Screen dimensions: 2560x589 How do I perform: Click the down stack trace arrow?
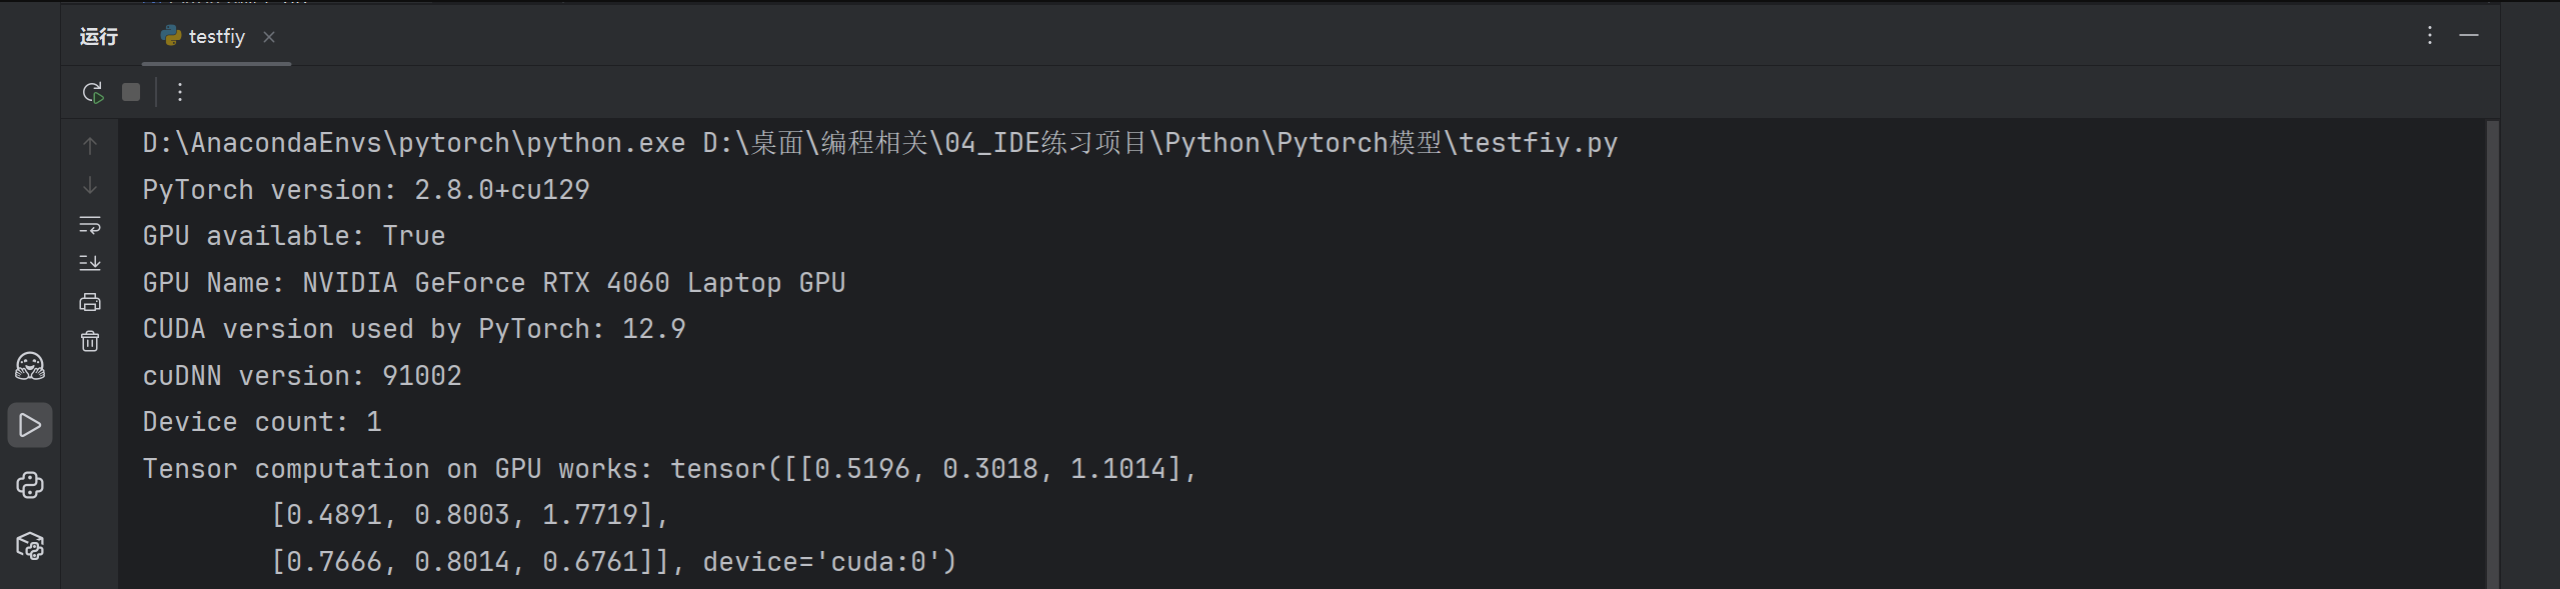click(90, 186)
